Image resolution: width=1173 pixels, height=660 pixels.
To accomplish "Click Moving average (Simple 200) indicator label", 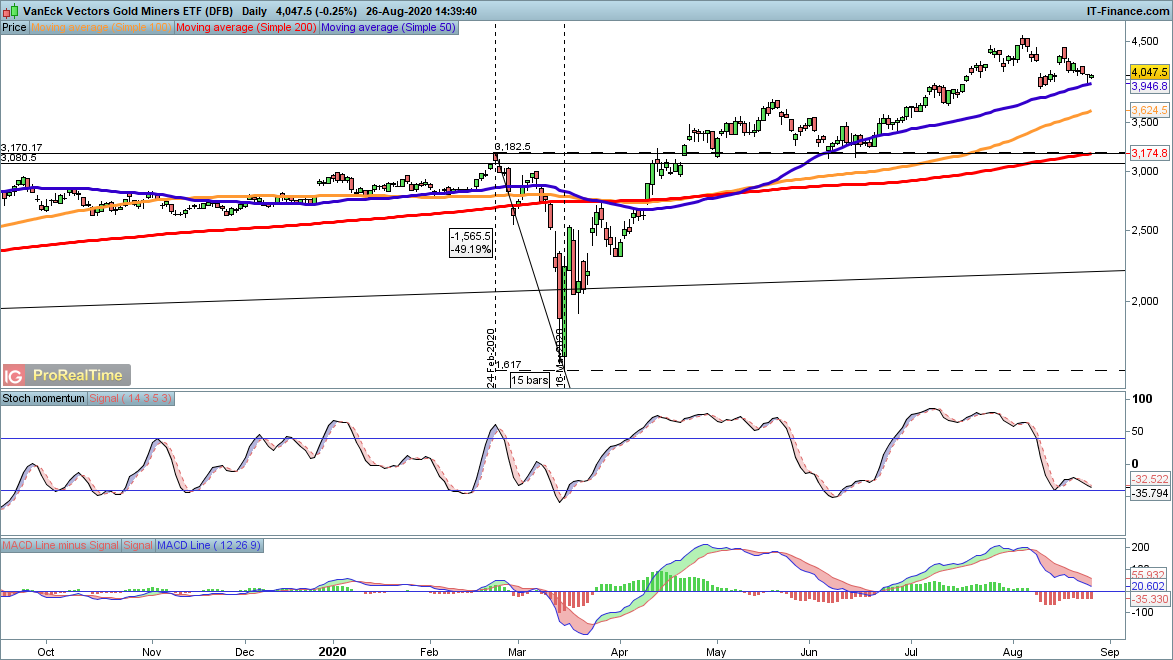I will [246, 28].
